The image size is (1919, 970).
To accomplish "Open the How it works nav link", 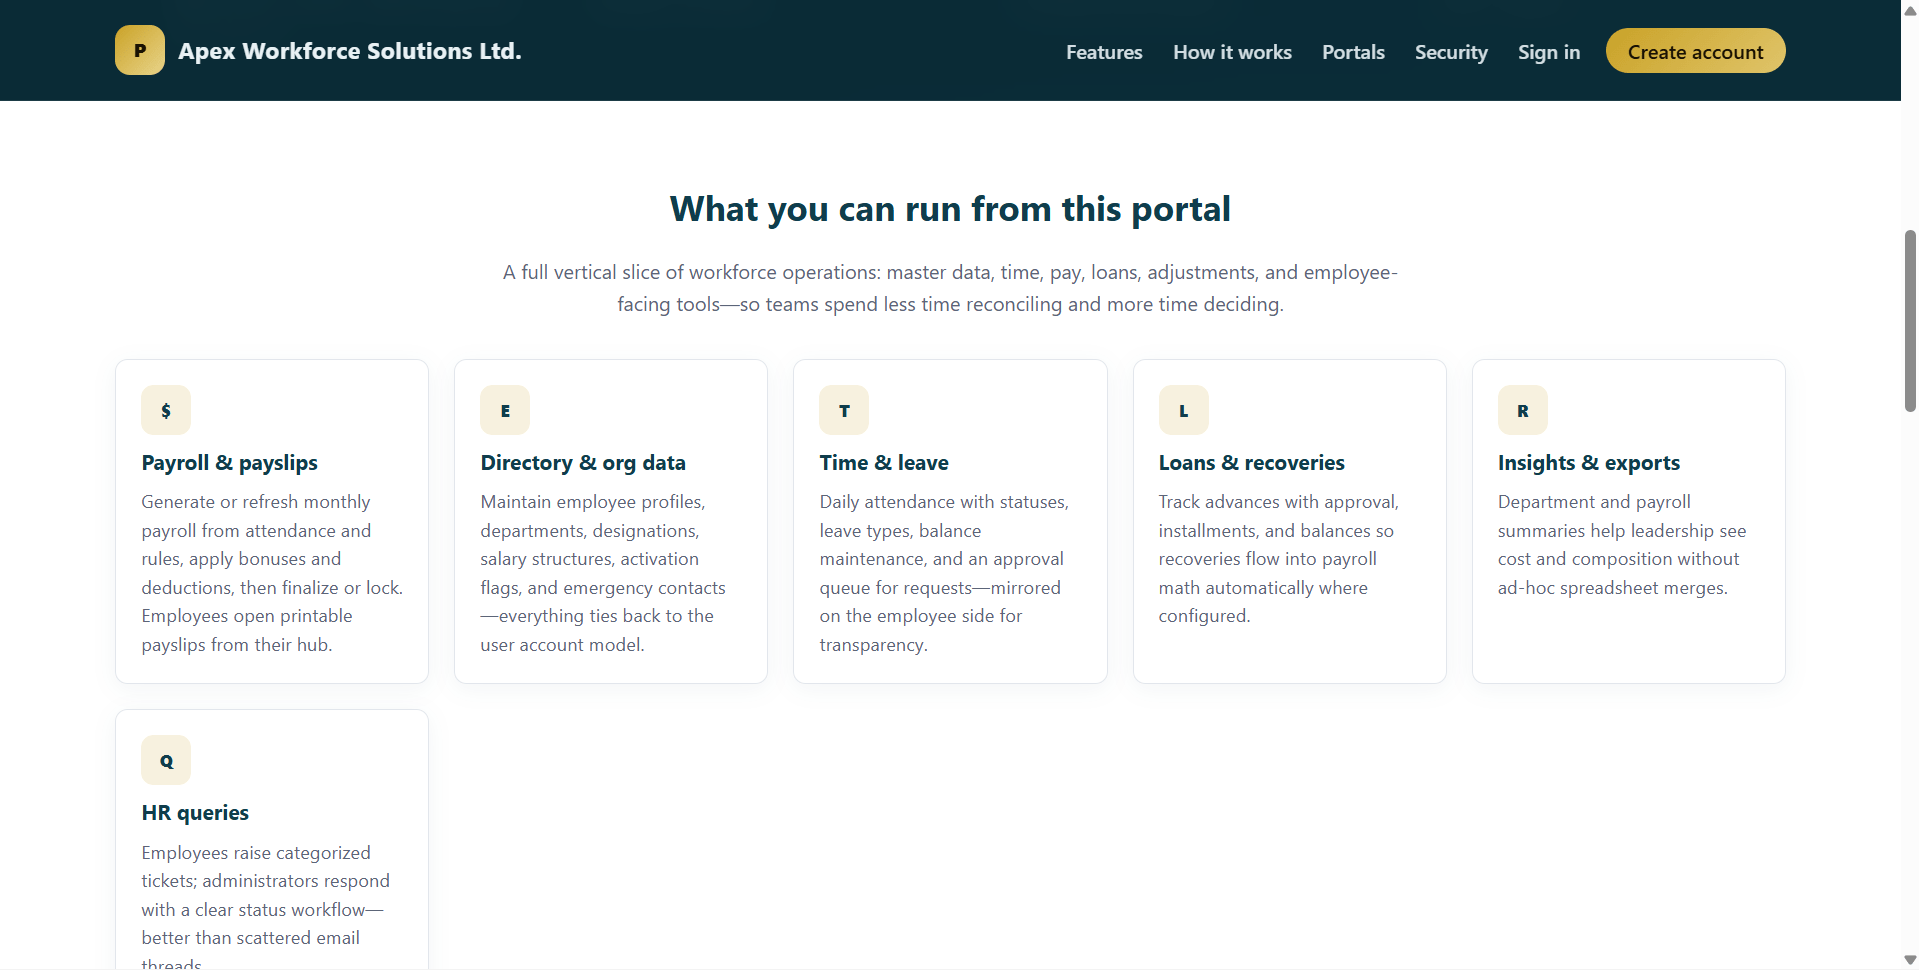I will tap(1232, 52).
